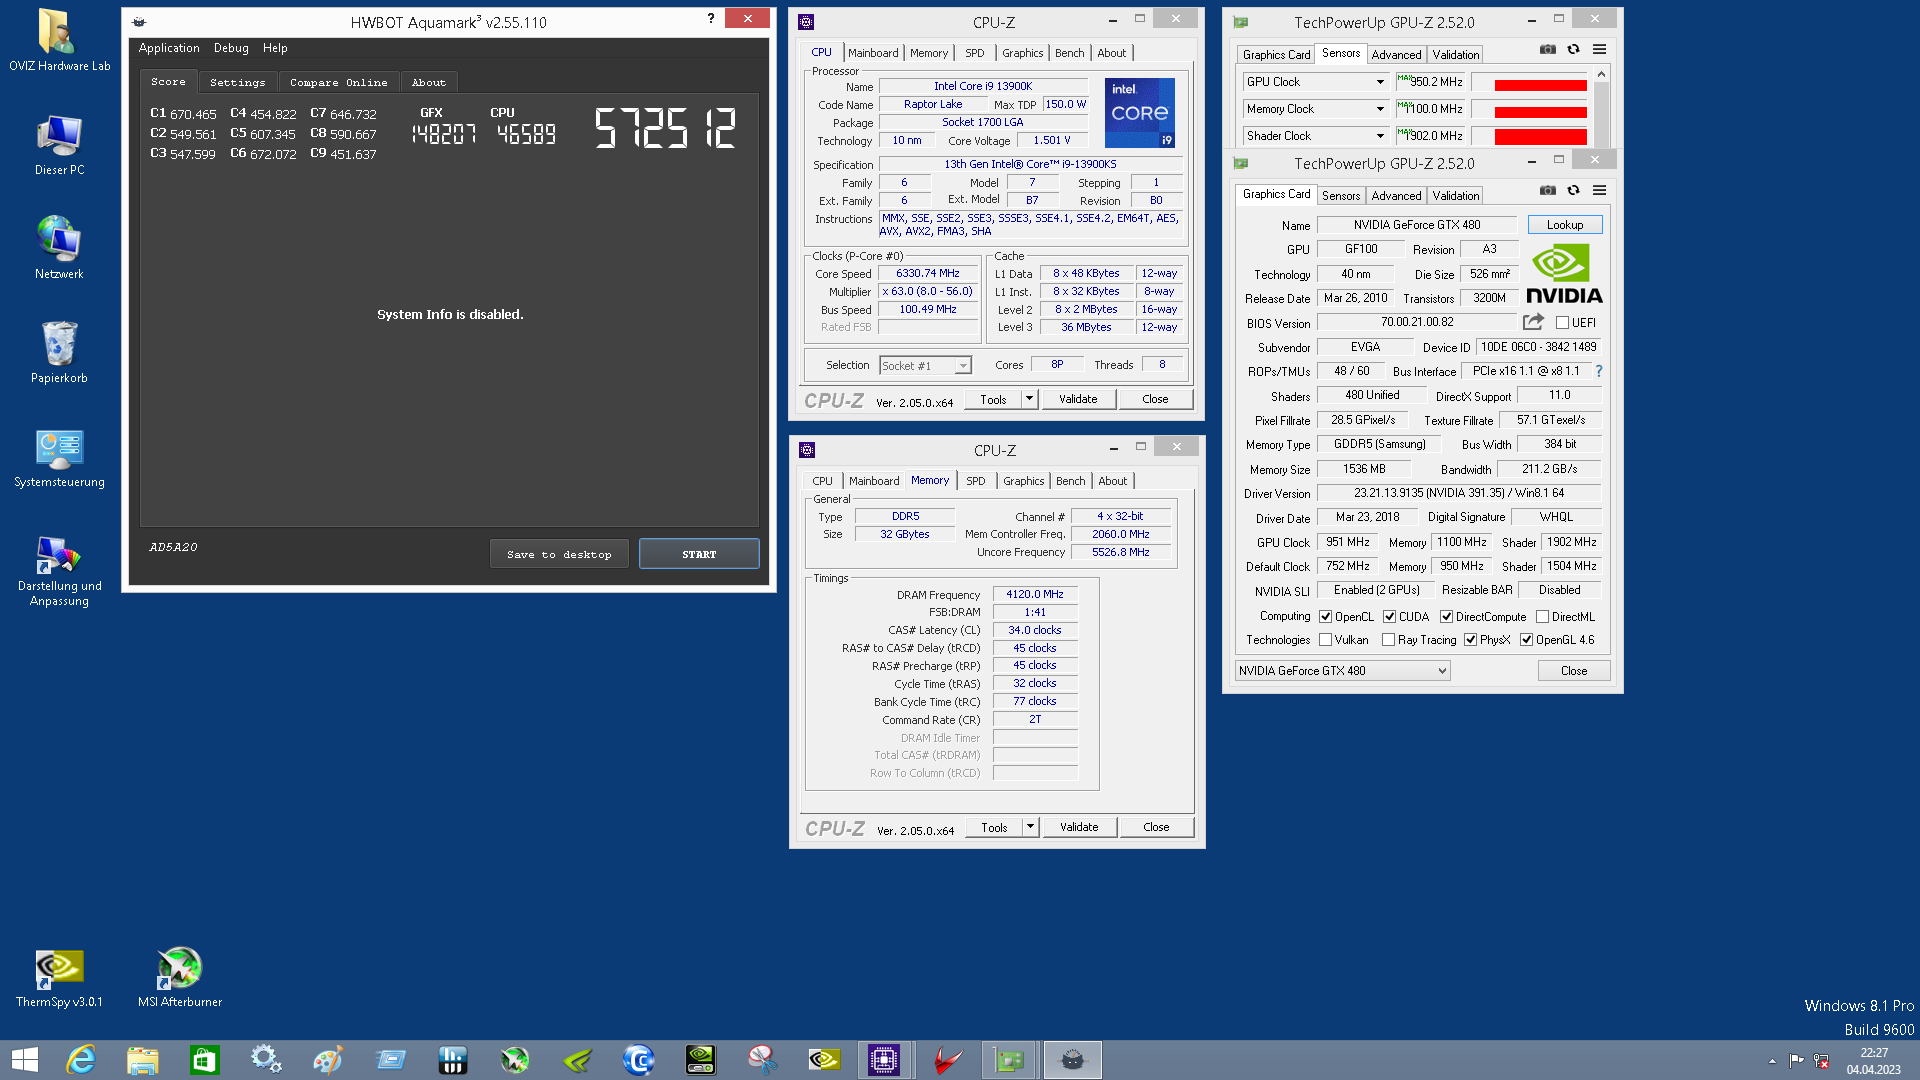This screenshot has height=1080, width=1920.
Task: Open OVIZ Hardware Lab desktop folder
Action: 59,40
